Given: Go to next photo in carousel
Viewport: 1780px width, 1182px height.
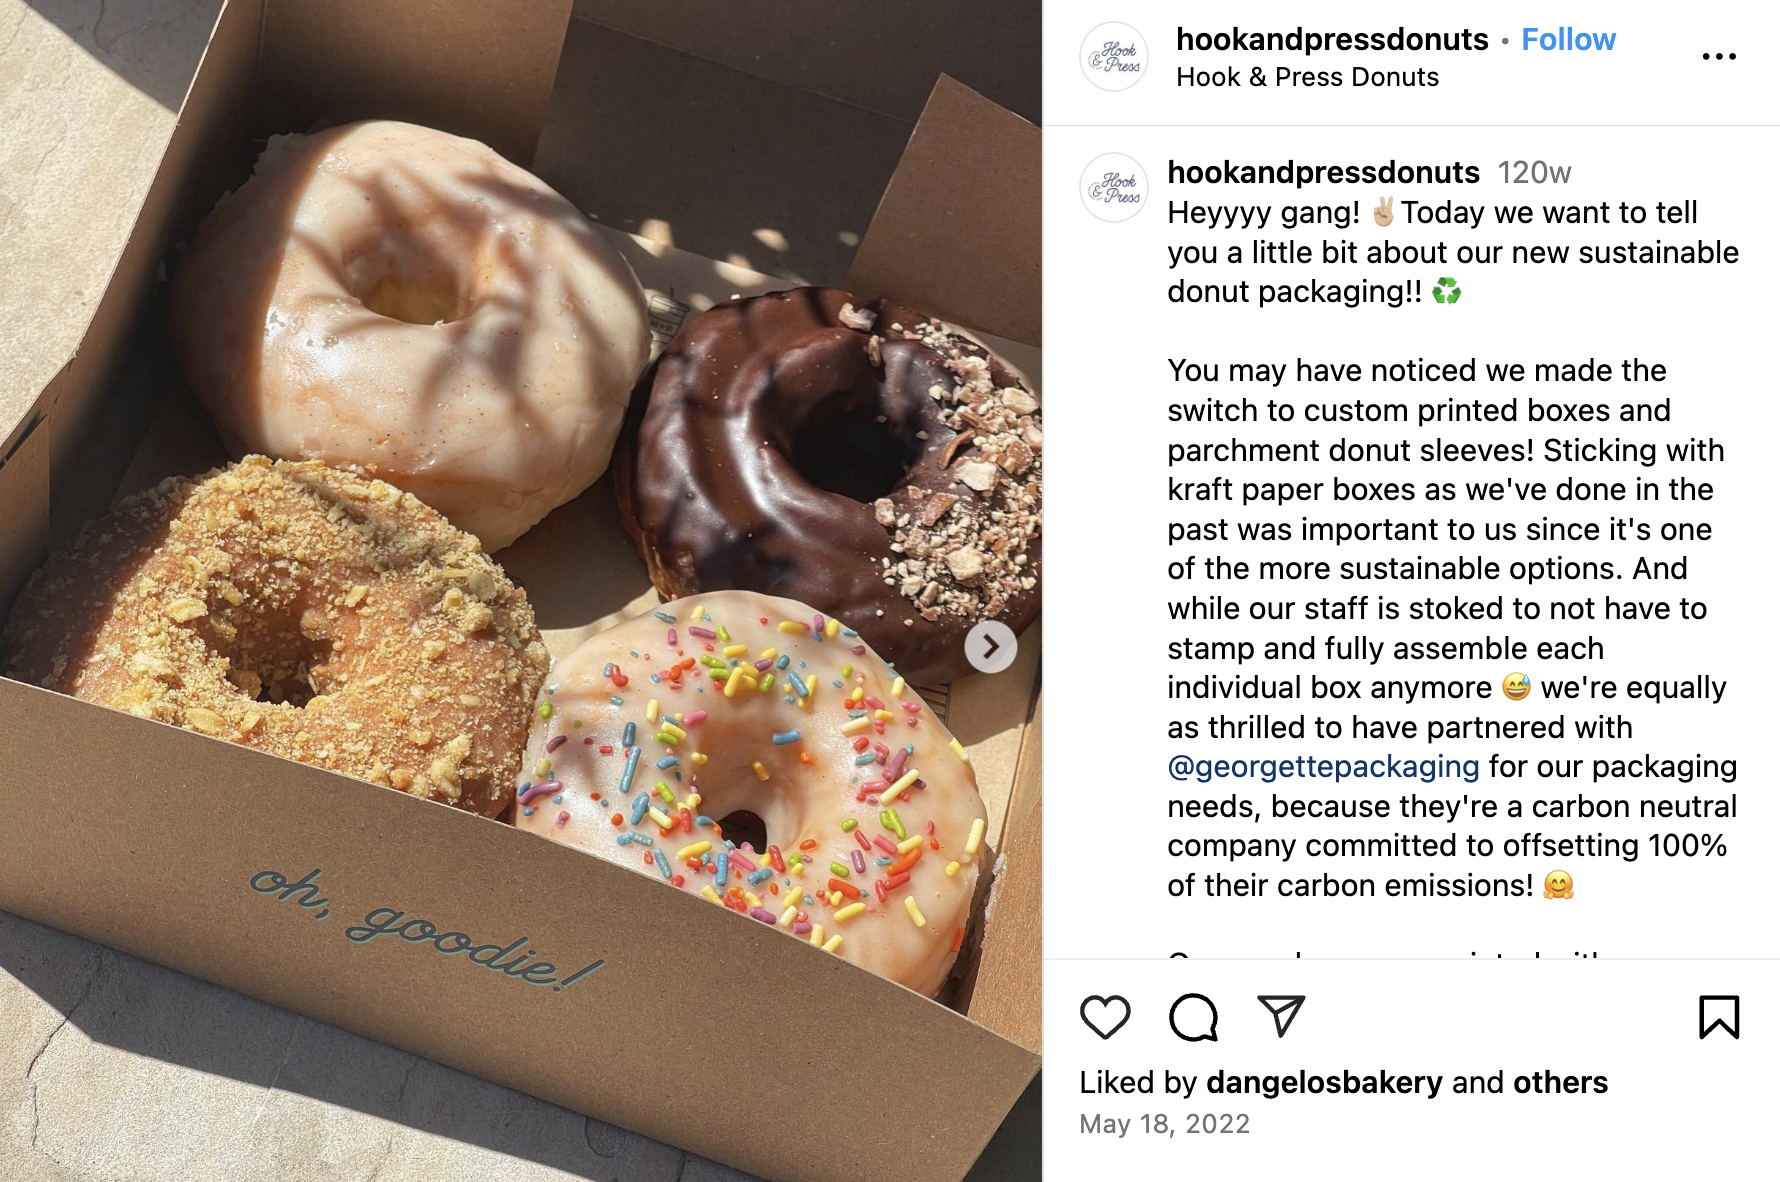Looking at the screenshot, I should coord(991,647).
